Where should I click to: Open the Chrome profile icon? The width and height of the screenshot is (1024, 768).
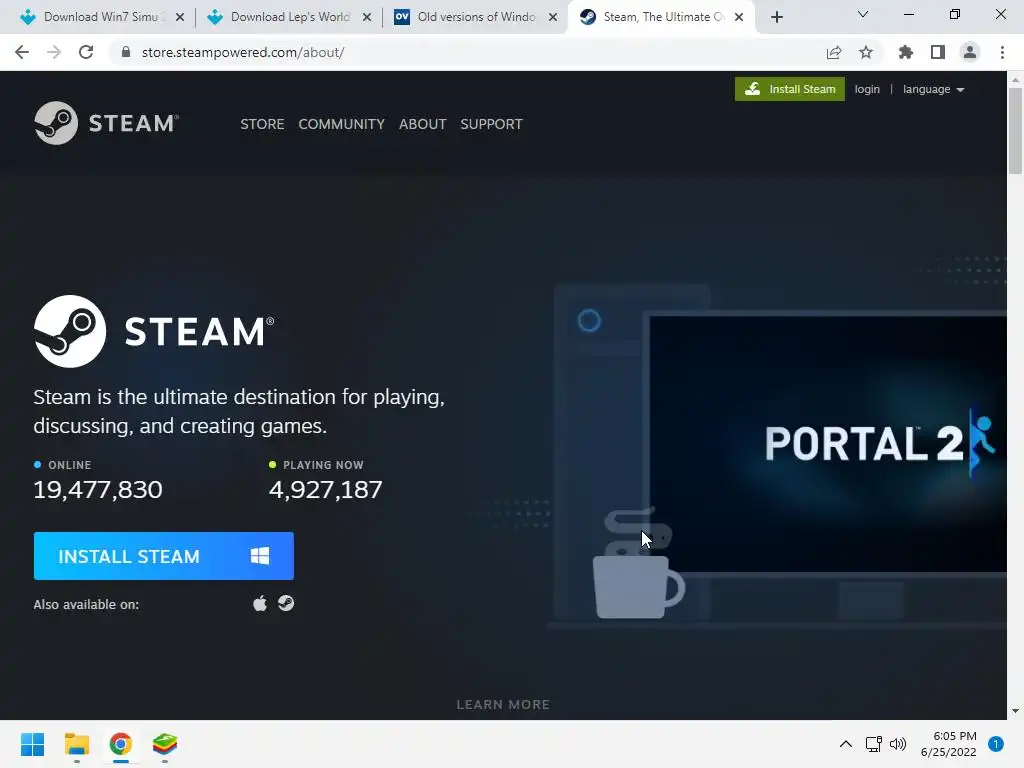970,52
